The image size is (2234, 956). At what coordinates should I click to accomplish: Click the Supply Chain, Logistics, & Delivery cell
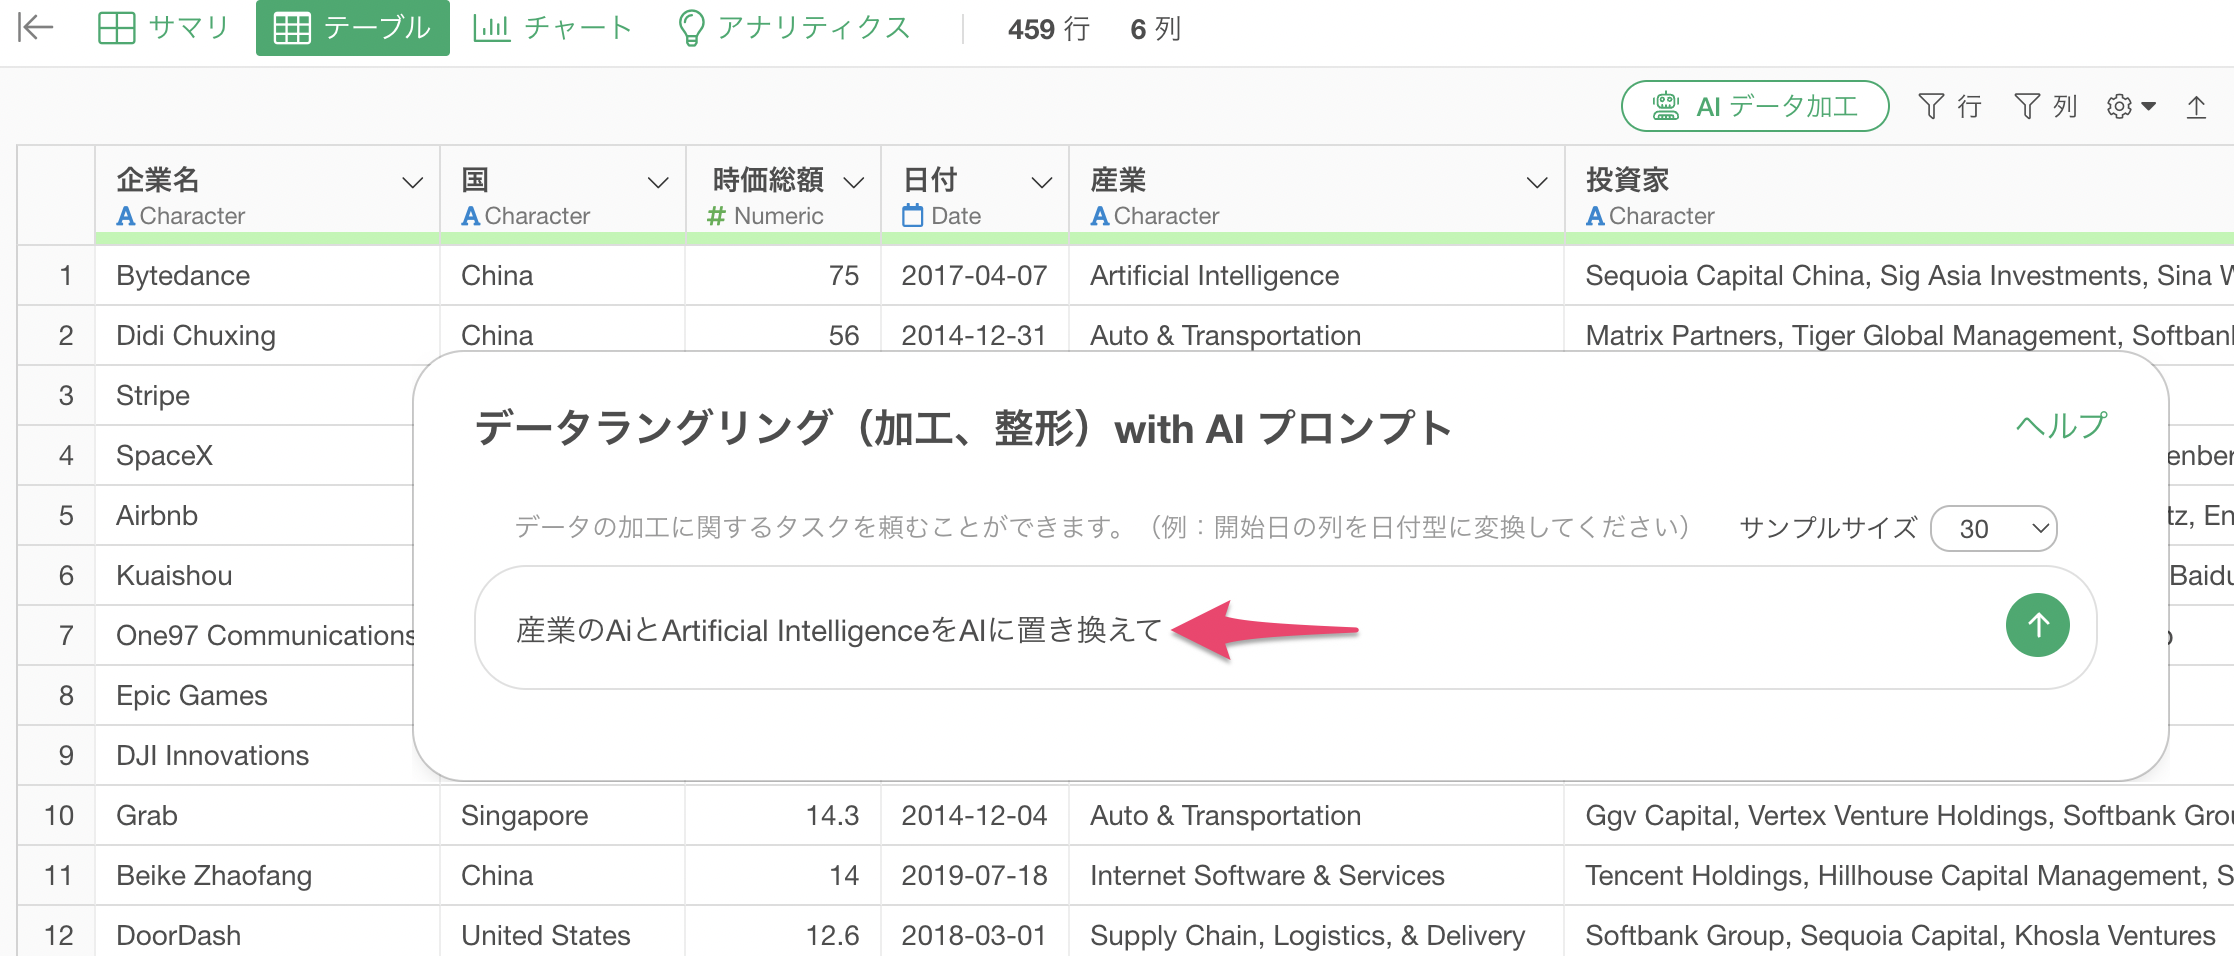coord(1316,933)
